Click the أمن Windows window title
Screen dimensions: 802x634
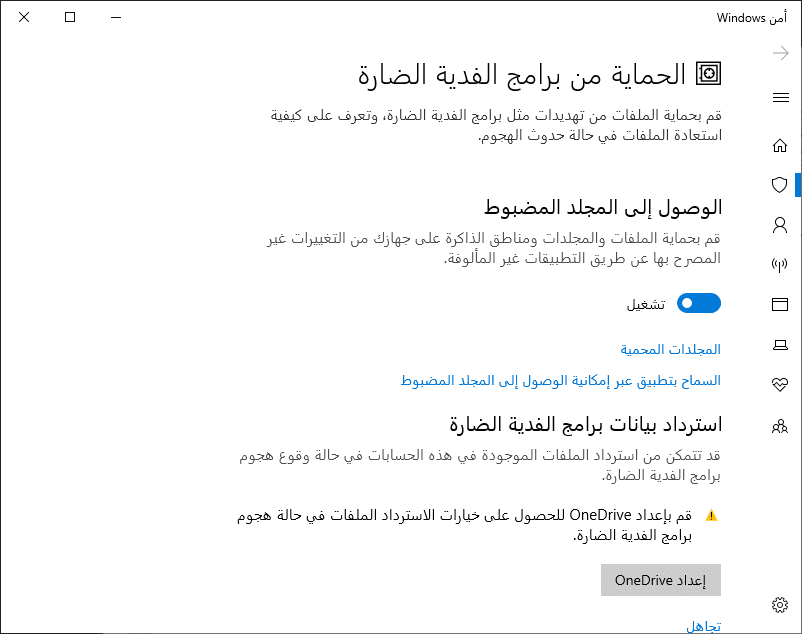751,18
